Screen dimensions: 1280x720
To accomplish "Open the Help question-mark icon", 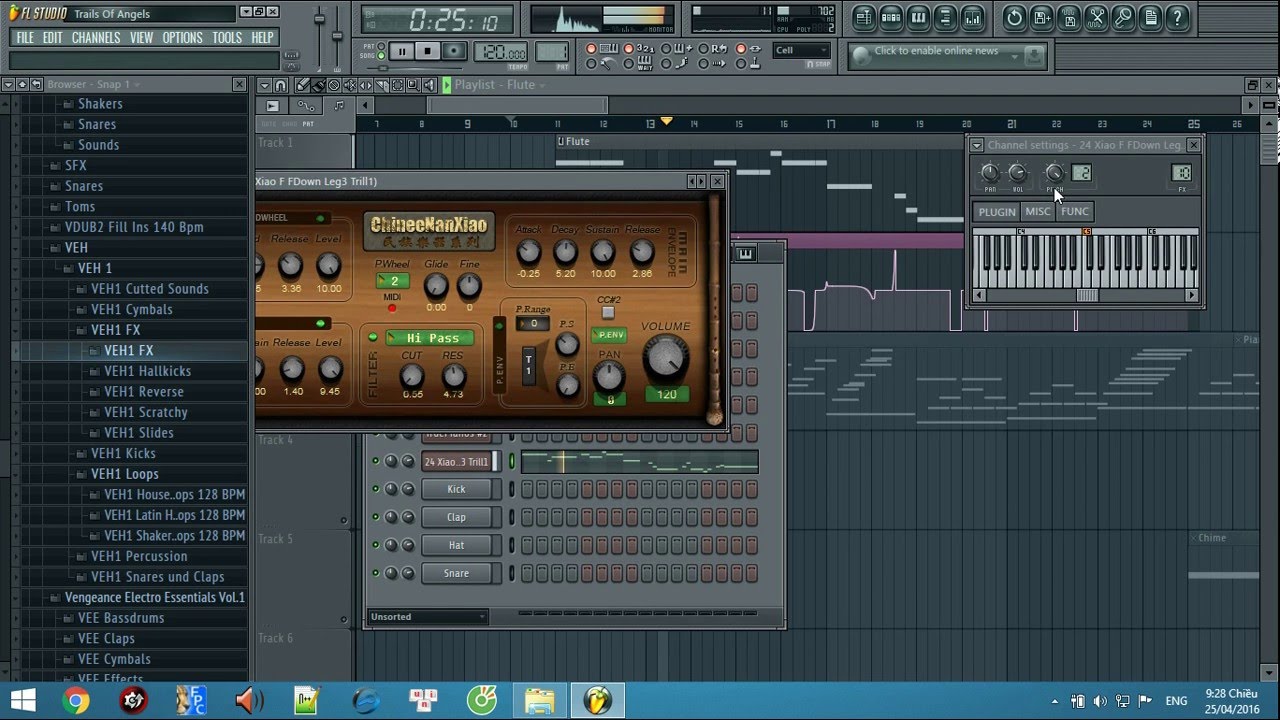I will tap(1179, 17).
